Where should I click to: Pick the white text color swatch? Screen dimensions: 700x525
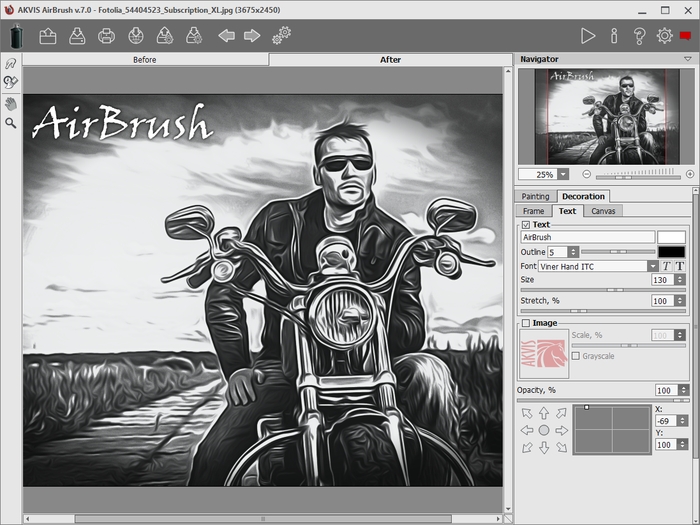click(671, 237)
